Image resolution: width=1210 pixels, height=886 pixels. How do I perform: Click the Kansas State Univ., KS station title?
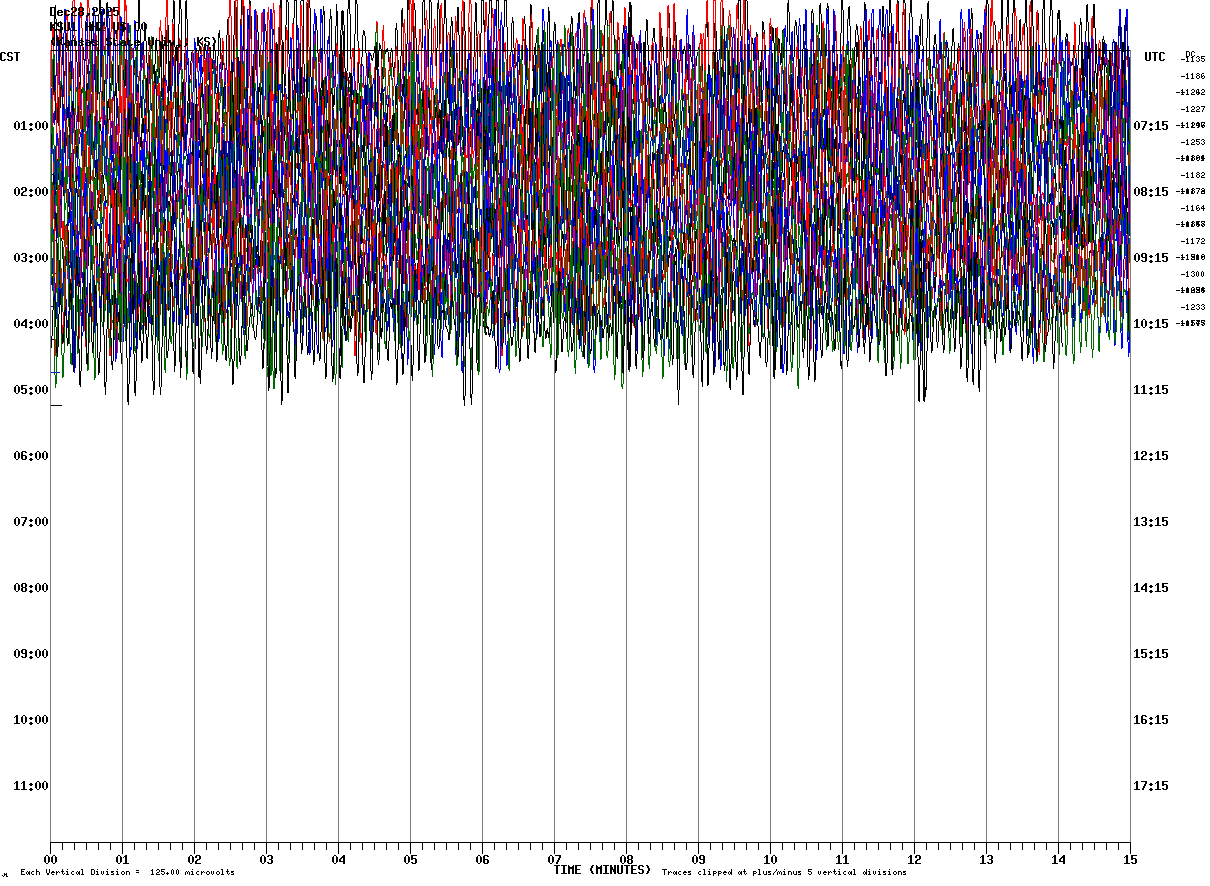pyautogui.click(x=132, y=42)
